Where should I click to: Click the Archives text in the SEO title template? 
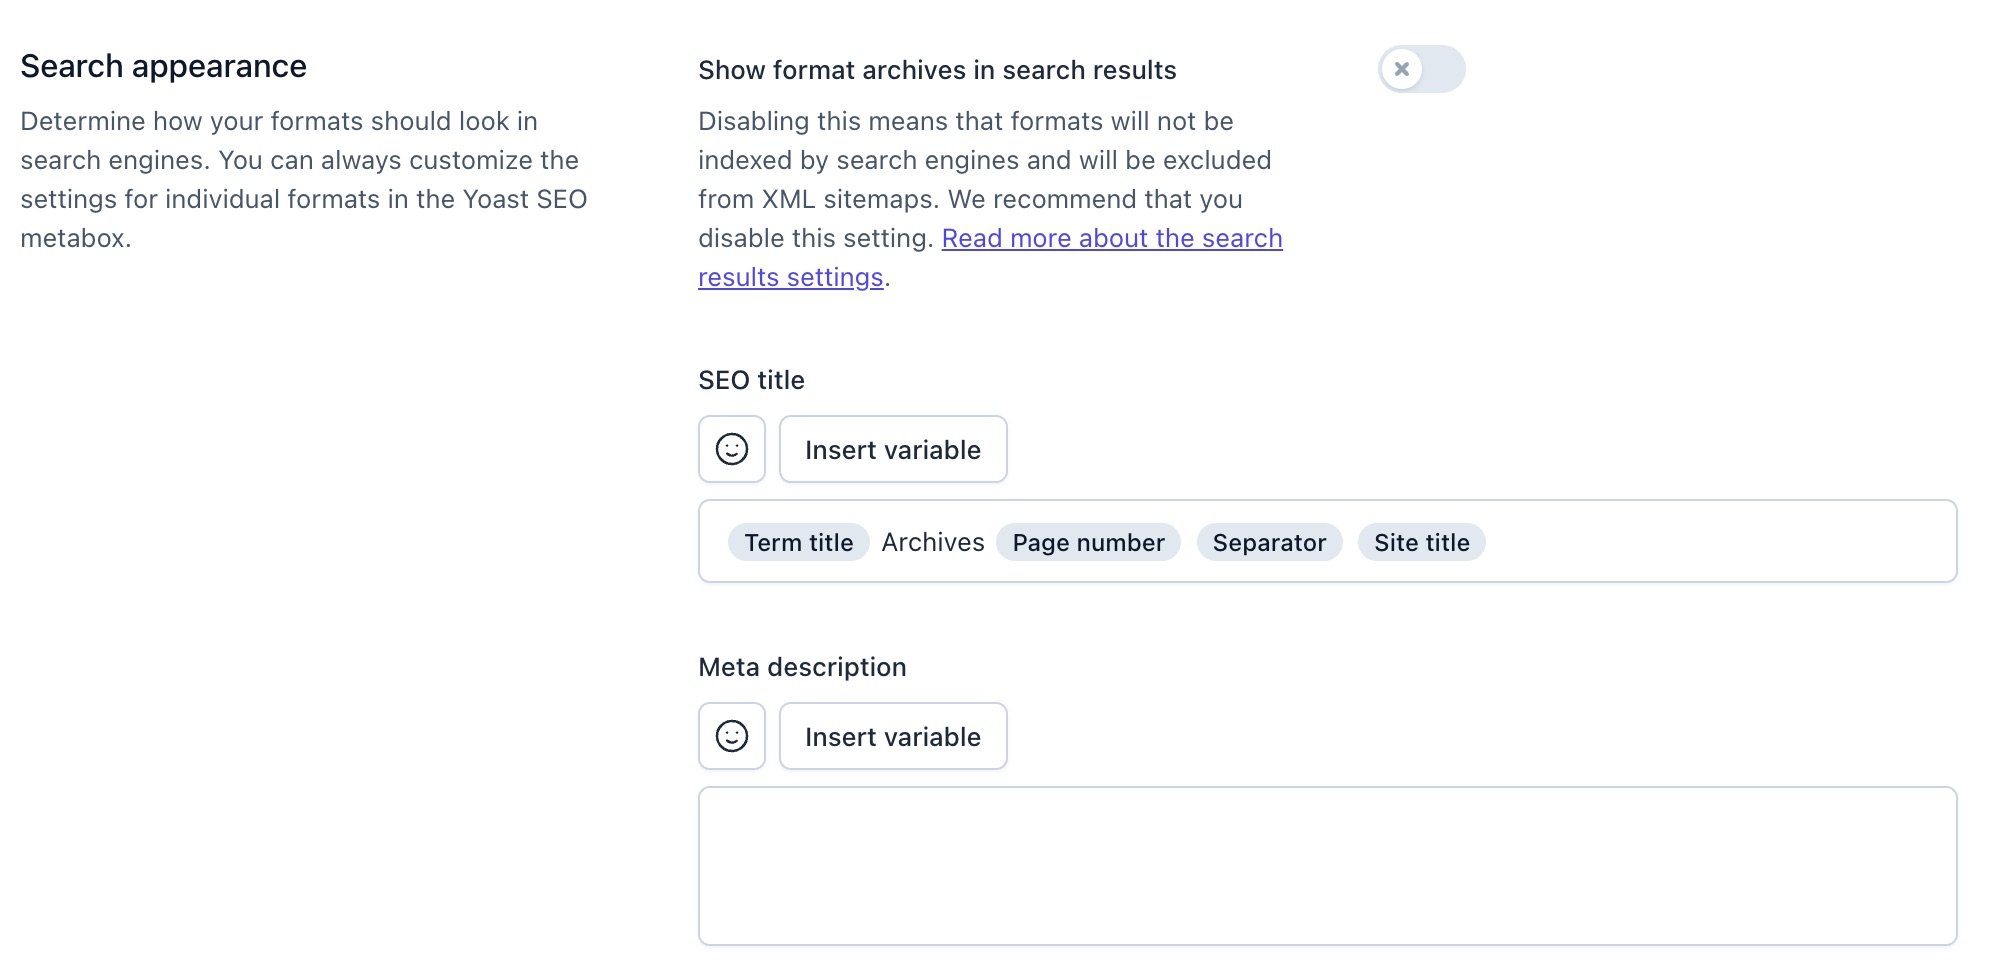(x=931, y=542)
